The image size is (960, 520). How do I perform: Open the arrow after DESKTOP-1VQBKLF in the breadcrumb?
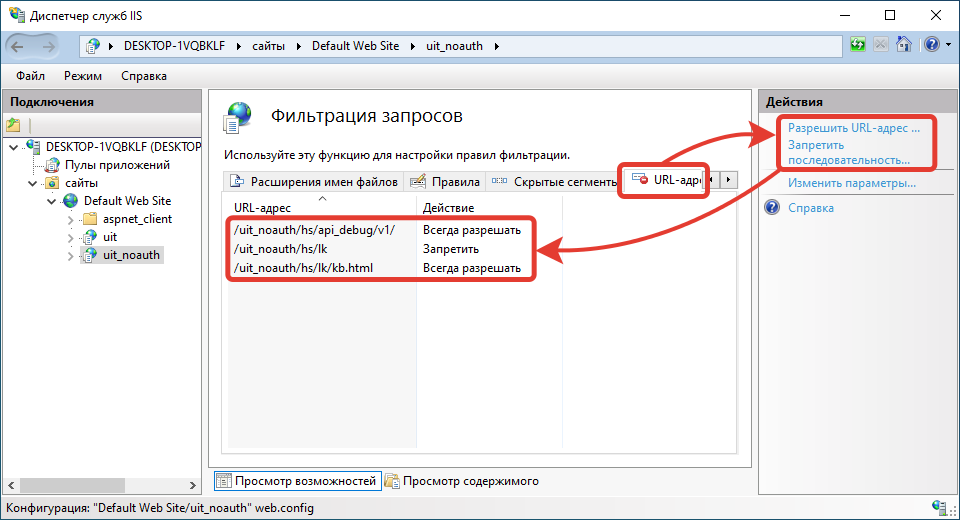pyautogui.click(x=238, y=47)
